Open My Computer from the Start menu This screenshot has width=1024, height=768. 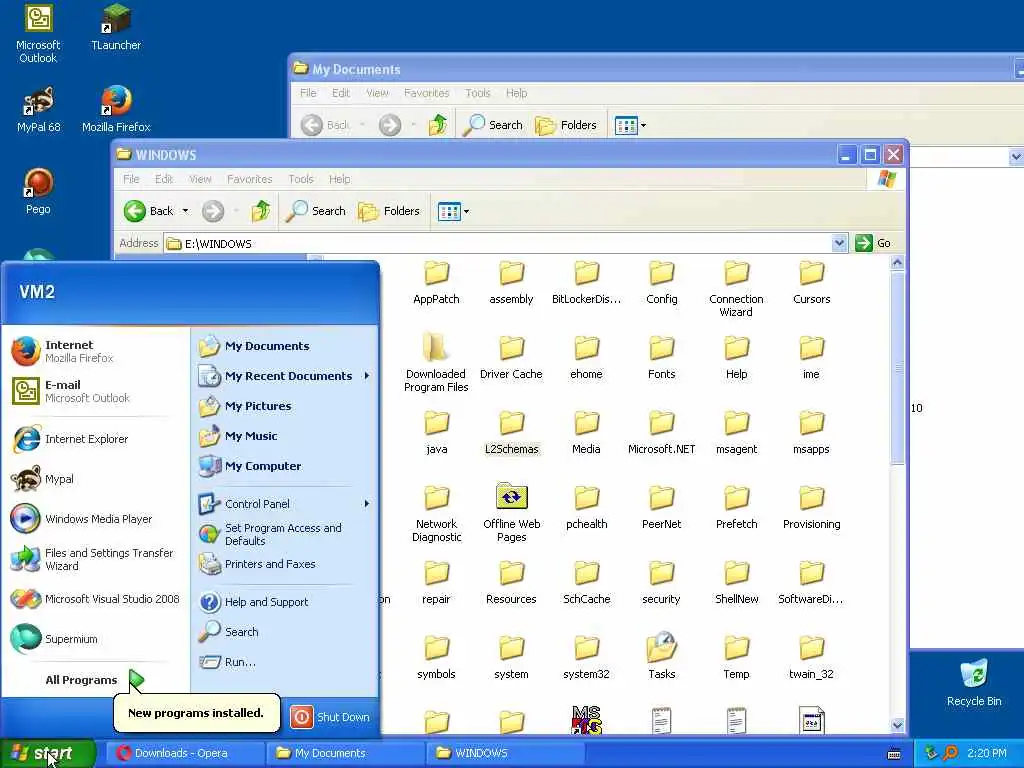[x=285, y=466]
